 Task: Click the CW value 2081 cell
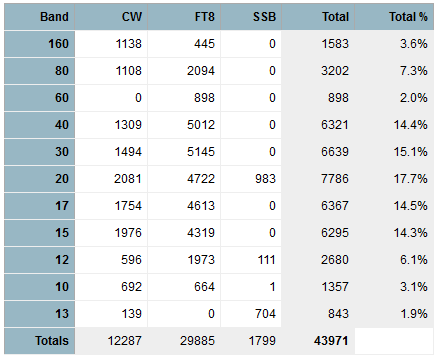111,179
